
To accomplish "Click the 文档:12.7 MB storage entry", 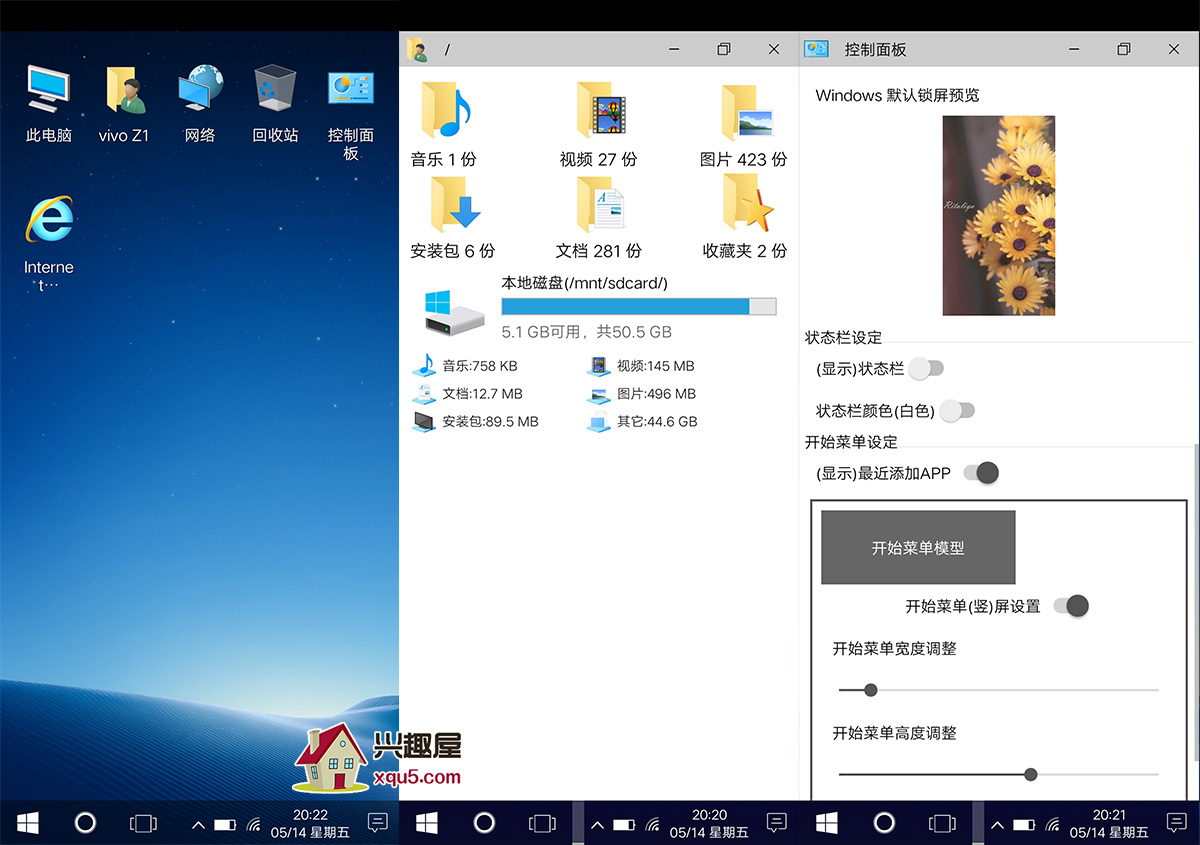I will pos(468,394).
